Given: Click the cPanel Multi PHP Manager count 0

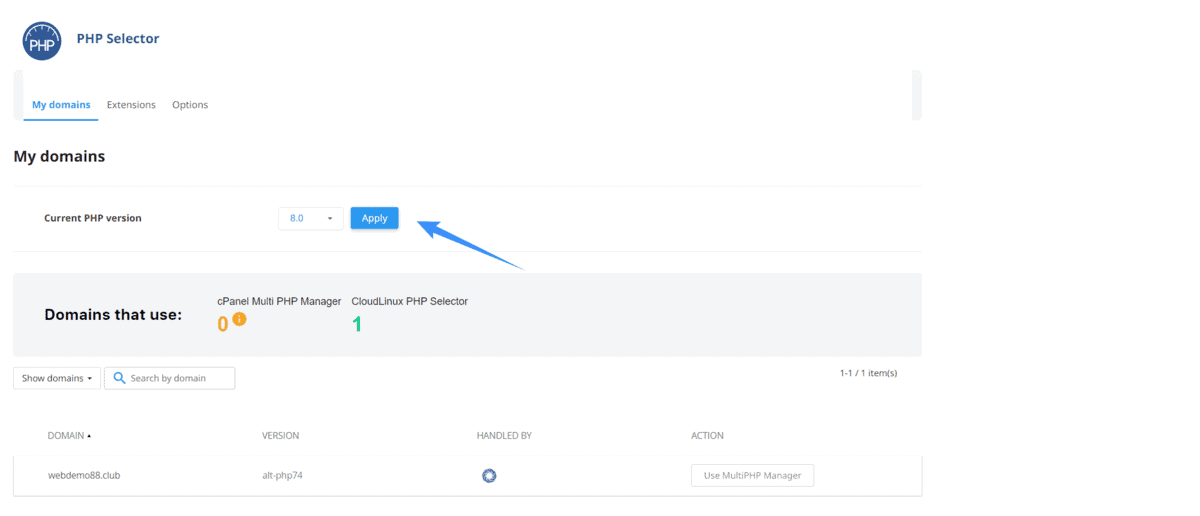Looking at the screenshot, I should pyautogui.click(x=223, y=324).
